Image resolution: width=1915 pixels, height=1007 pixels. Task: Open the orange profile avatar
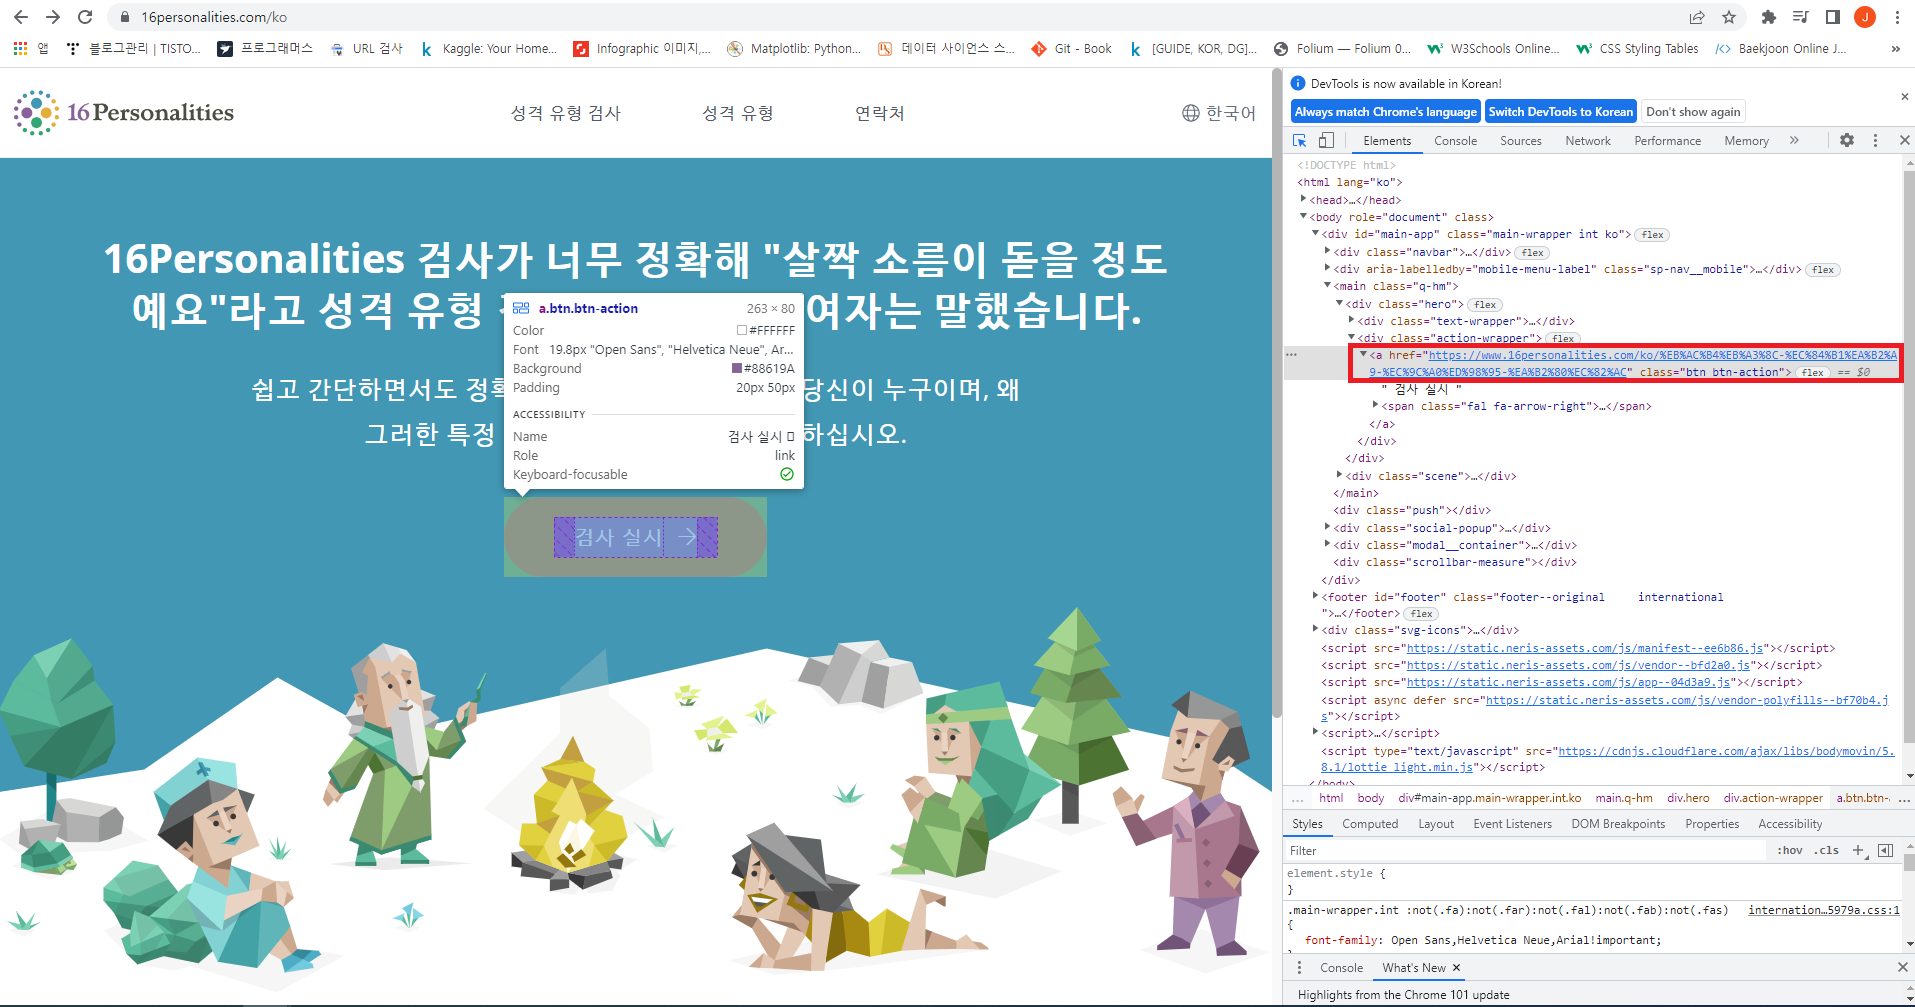pos(1865,17)
